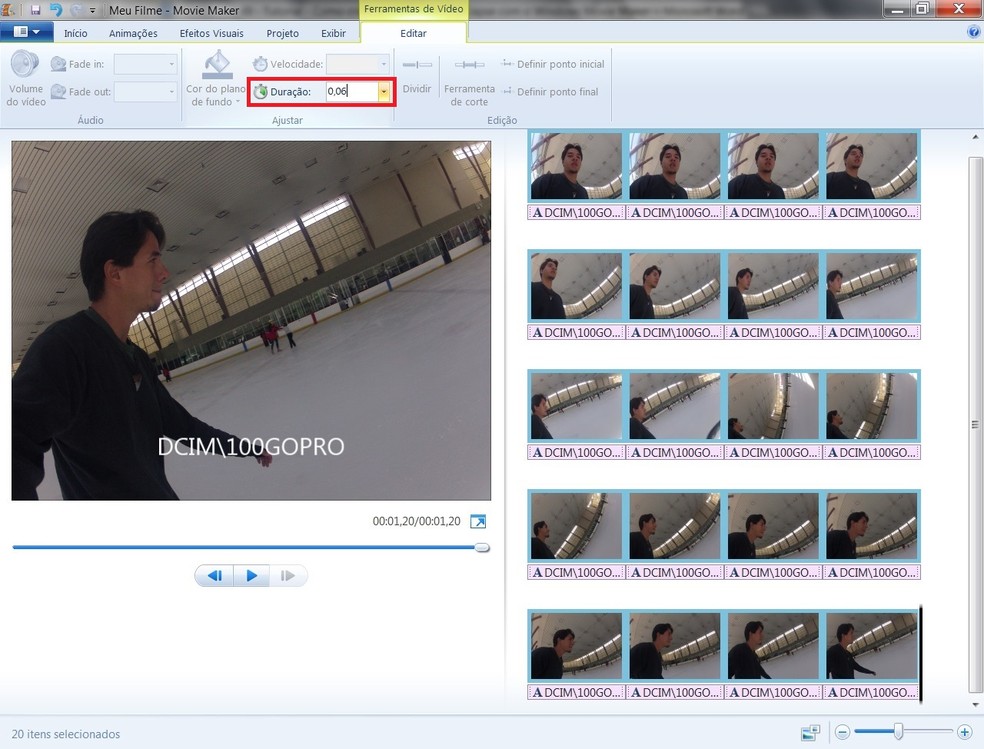Viewport: 984px width, 749px height.
Task: Click the Play button under preview
Action: tap(252, 576)
